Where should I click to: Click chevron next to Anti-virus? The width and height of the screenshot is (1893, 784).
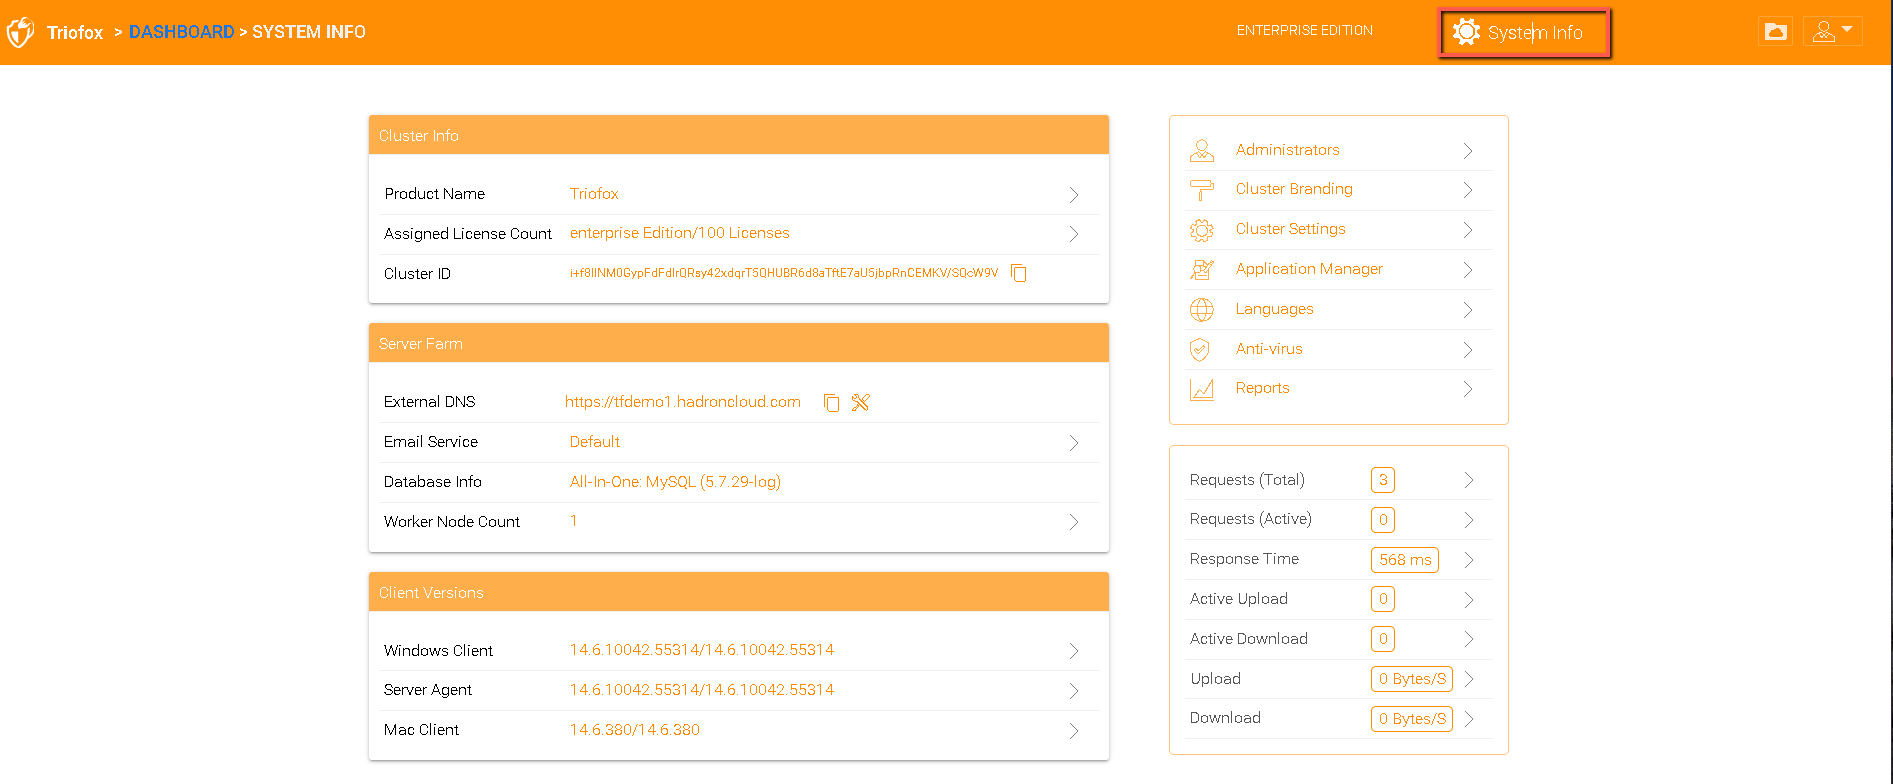(1468, 350)
